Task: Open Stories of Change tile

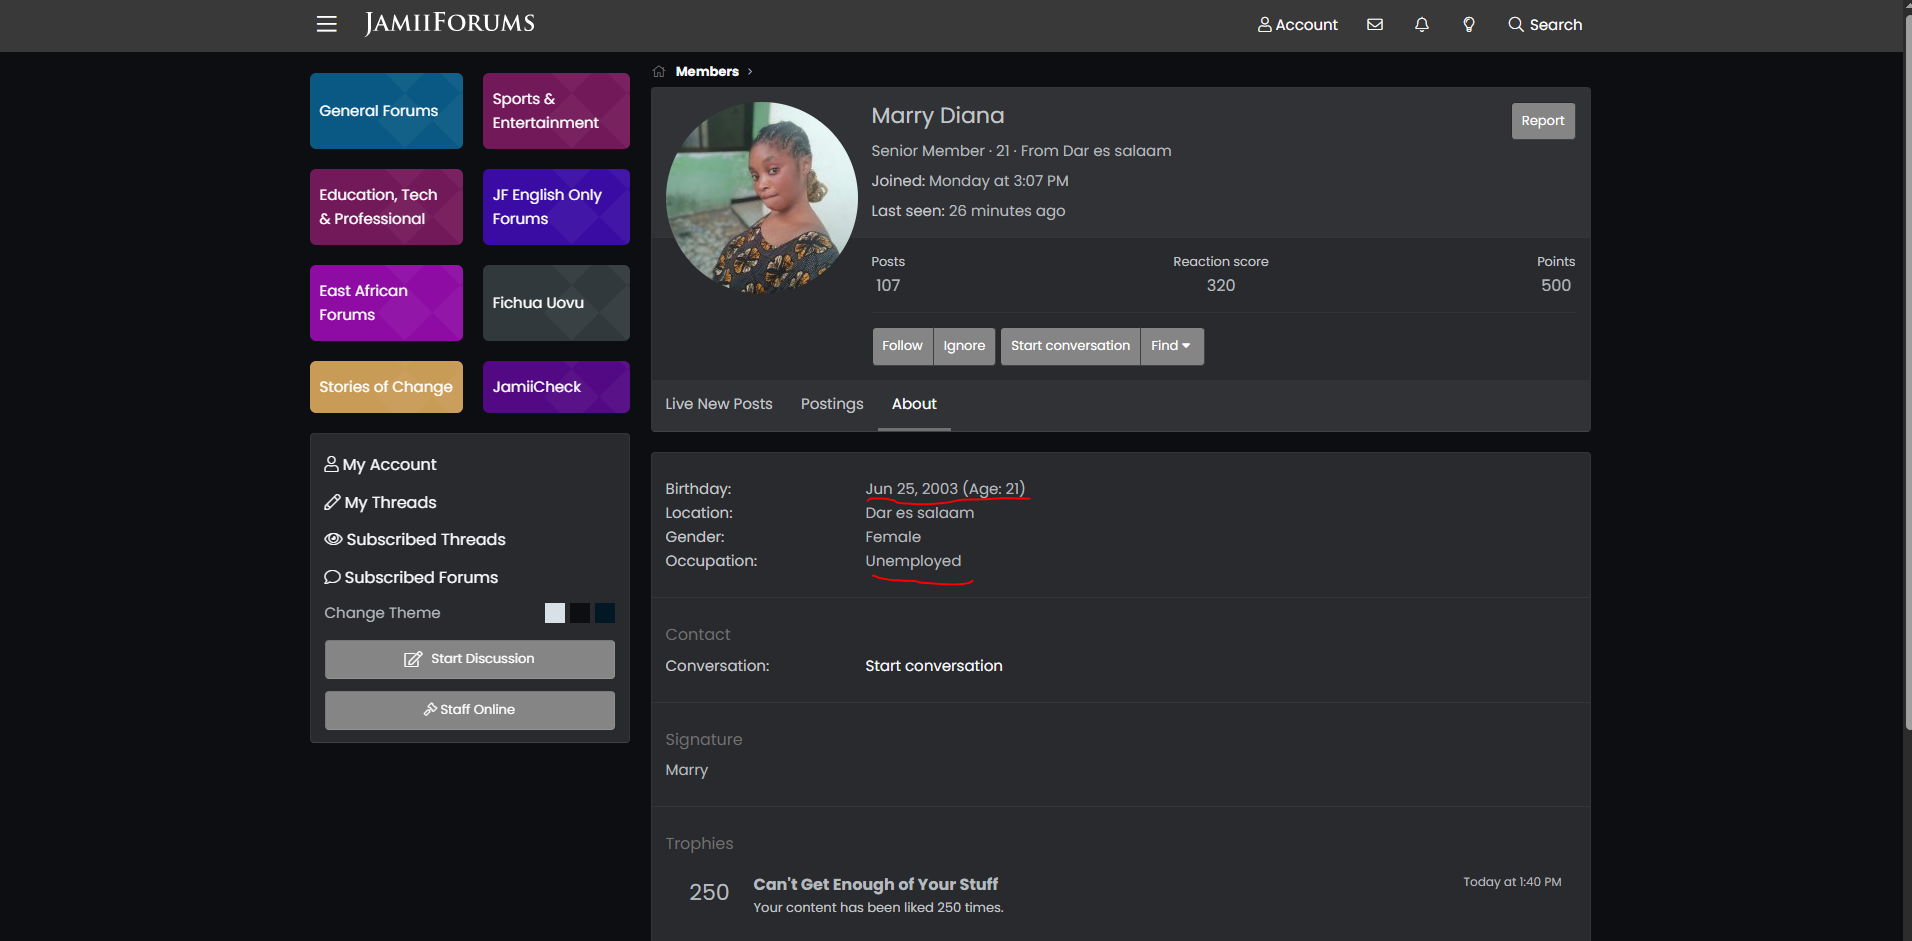Action: 386,387
